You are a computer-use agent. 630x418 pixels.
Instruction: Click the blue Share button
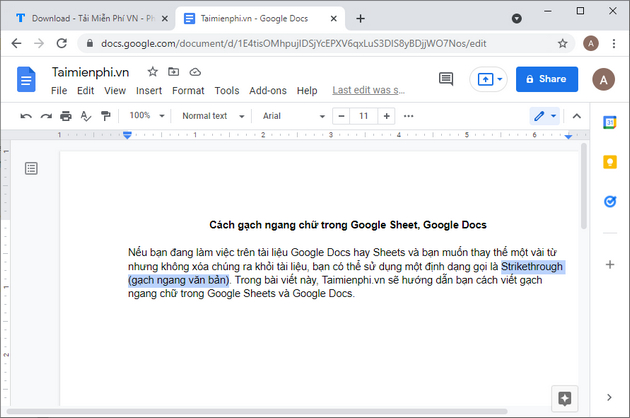pyautogui.click(x=547, y=79)
